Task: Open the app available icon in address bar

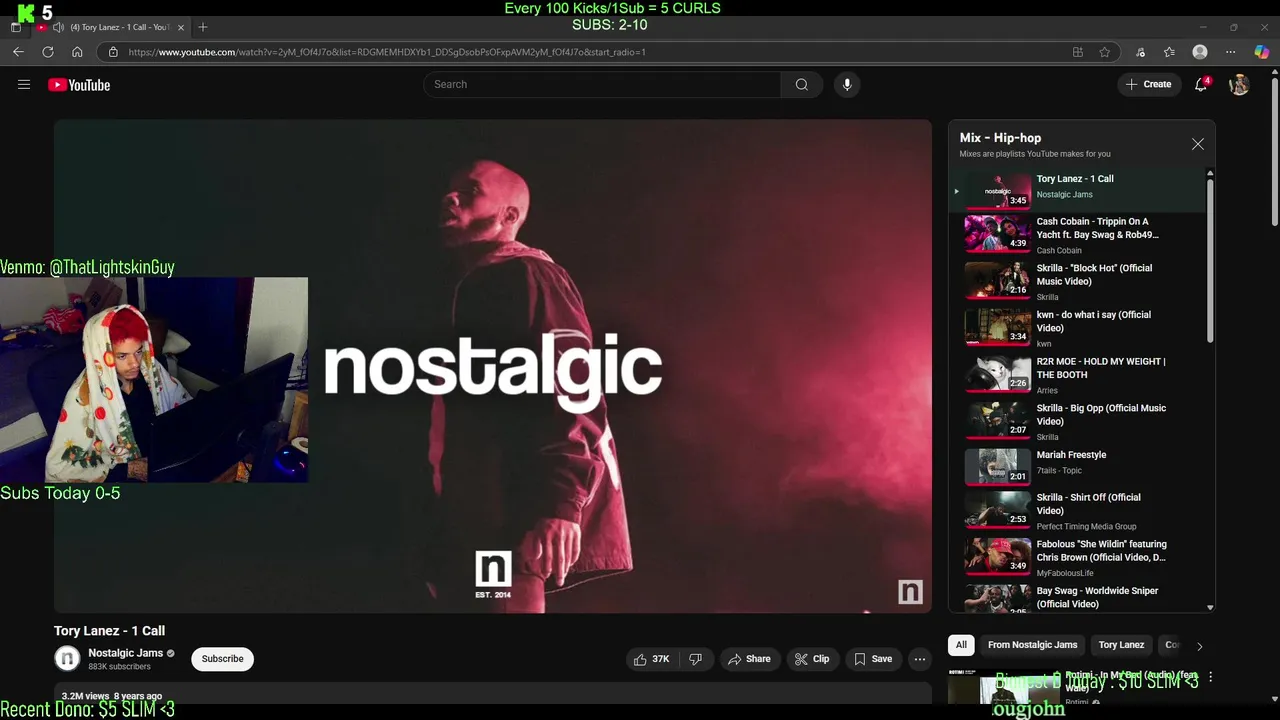Action: pyautogui.click(x=1077, y=52)
